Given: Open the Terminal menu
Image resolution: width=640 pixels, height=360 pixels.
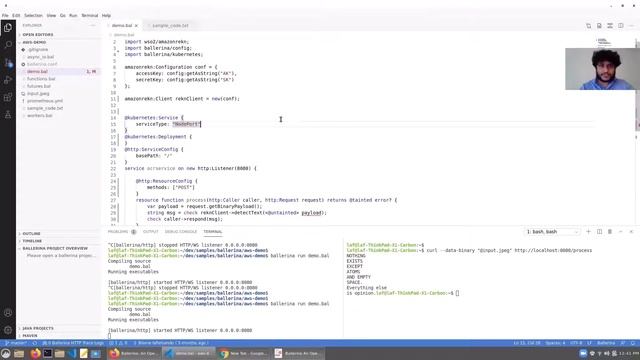Looking at the screenshot, I should (89, 16).
